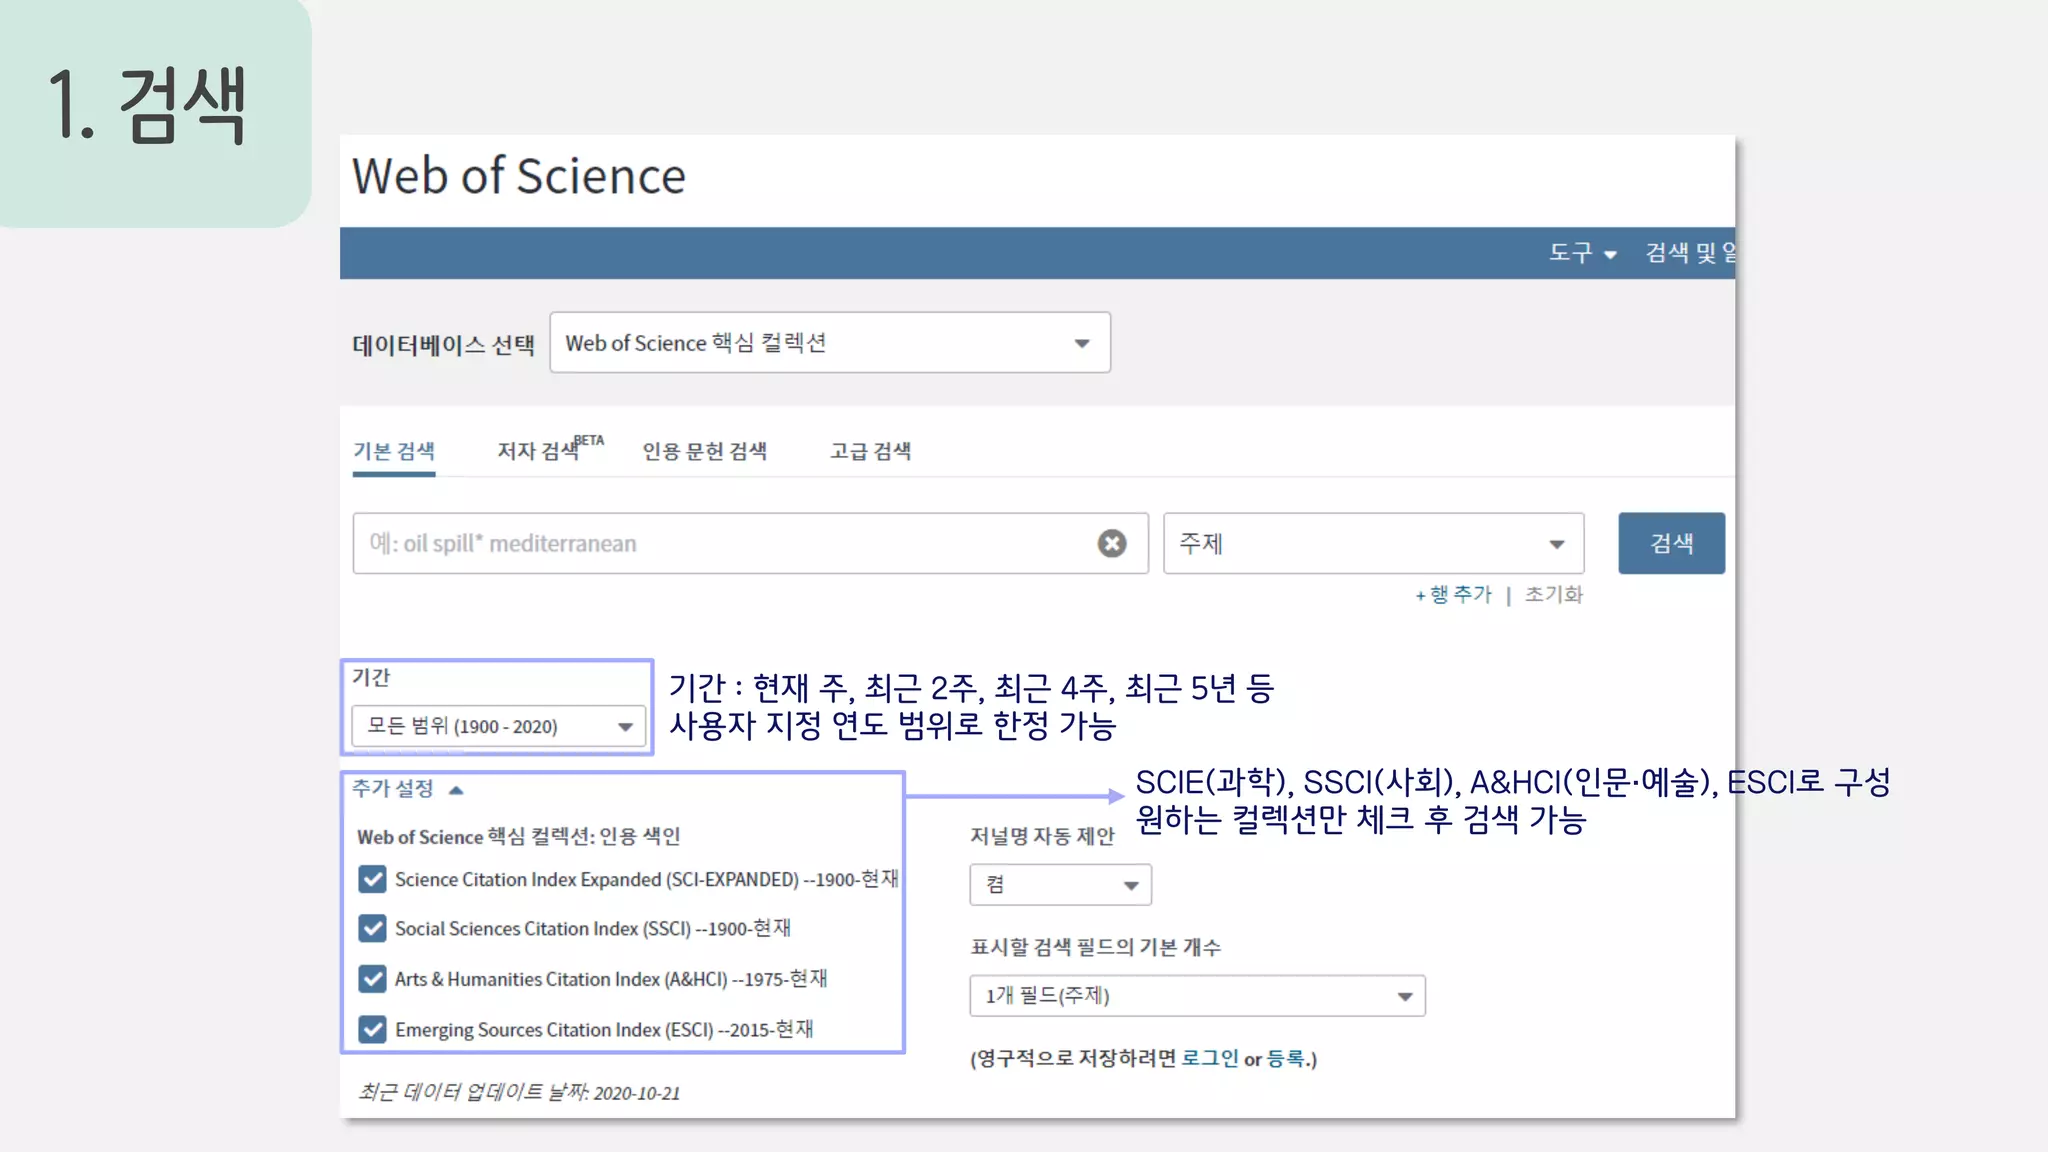Collapse 추가 설정 section arrow
Viewport: 2048px width, 1152px height.
tap(456, 790)
